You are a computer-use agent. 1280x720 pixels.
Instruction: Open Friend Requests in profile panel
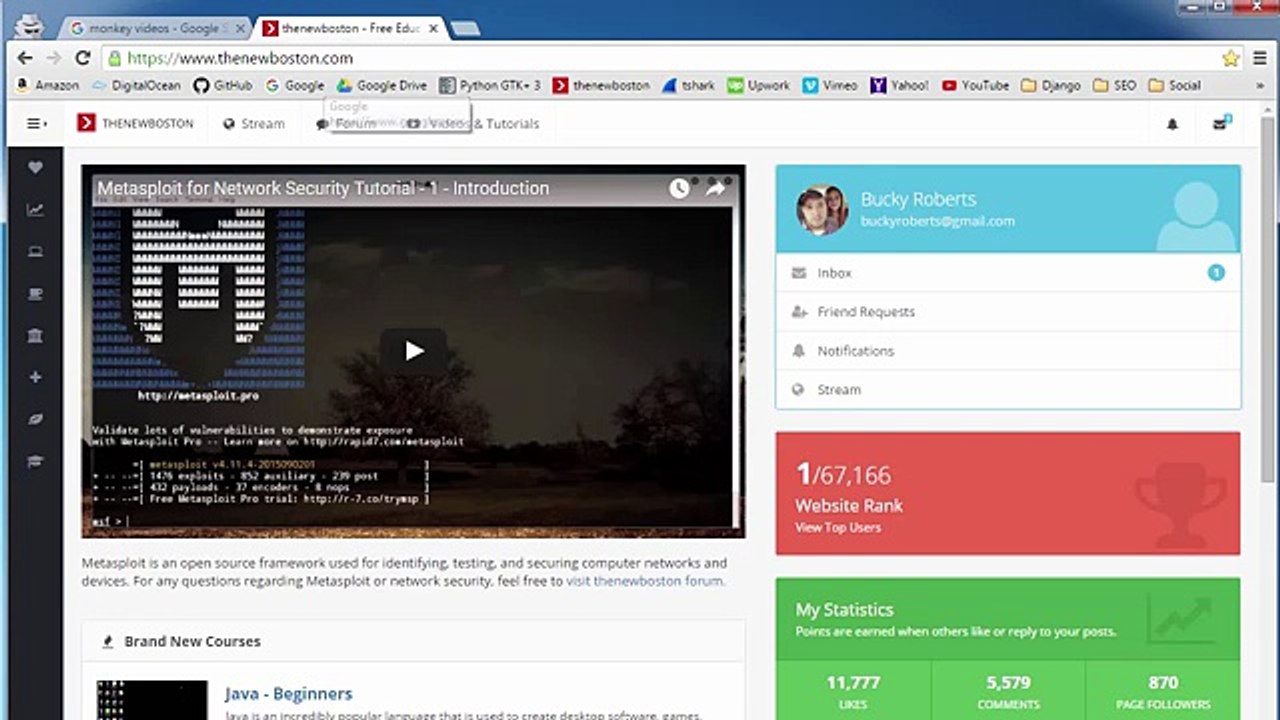coord(1008,312)
